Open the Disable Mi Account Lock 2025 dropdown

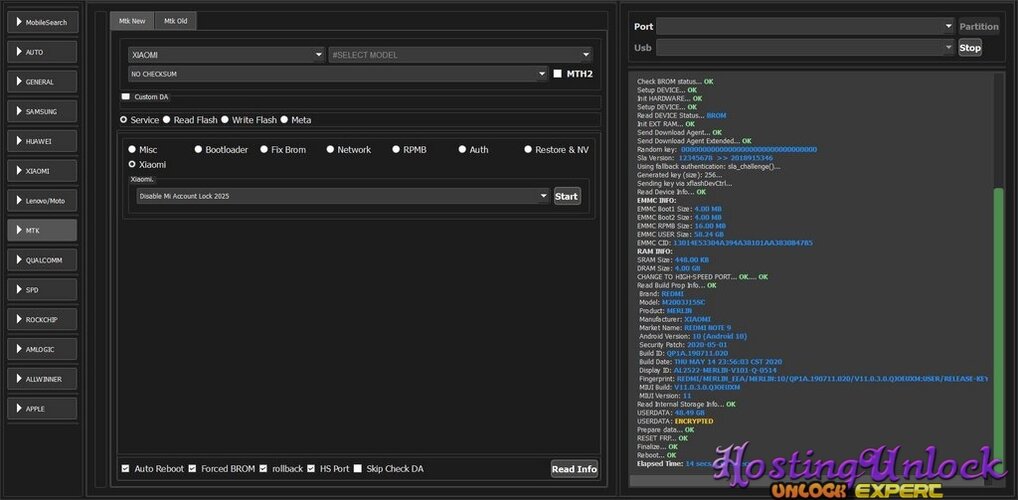[x=343, y=196]
